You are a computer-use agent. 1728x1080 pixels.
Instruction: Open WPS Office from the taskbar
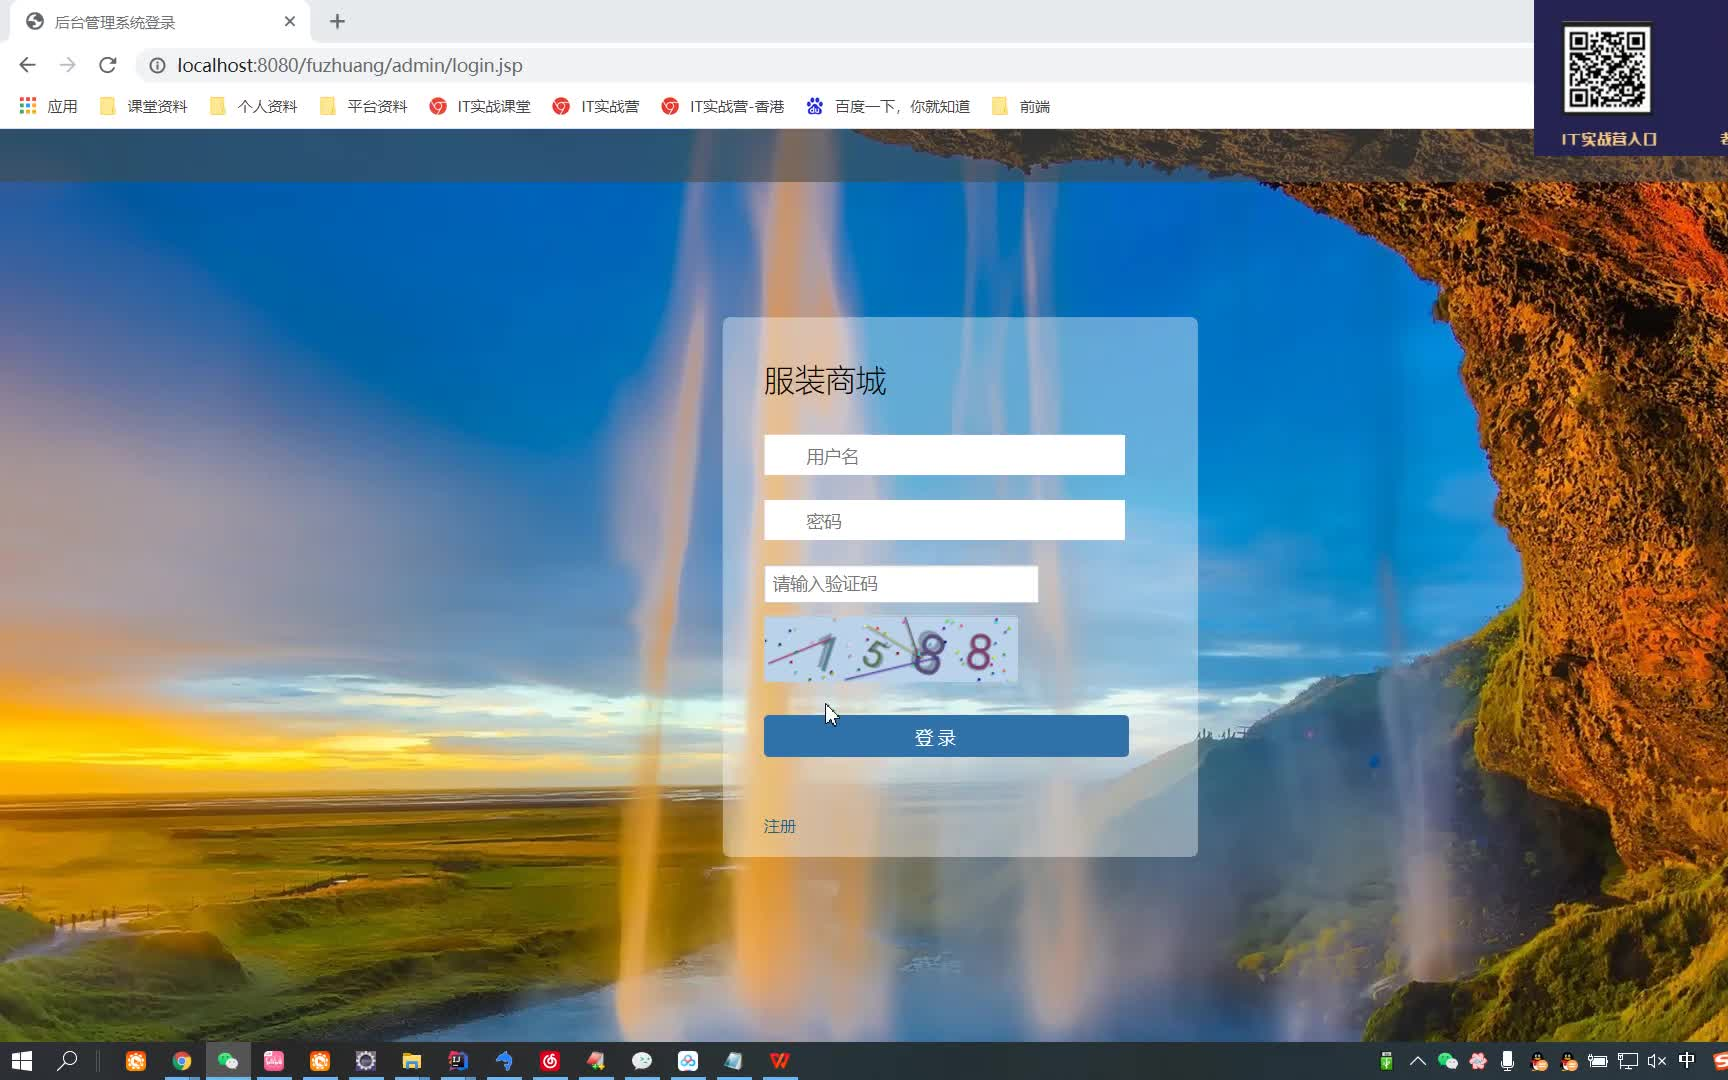pyautogui.click(x=780, y=1060)
